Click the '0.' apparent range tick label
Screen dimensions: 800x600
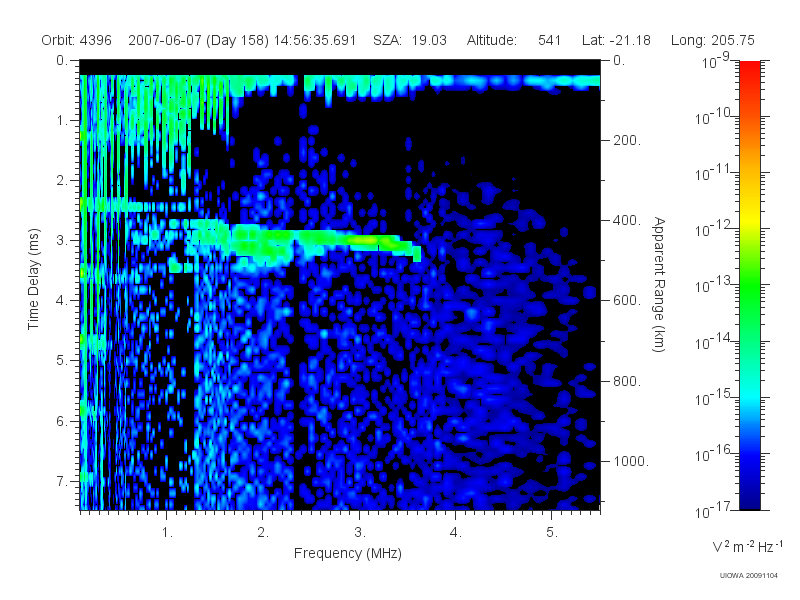pos(619,61)
